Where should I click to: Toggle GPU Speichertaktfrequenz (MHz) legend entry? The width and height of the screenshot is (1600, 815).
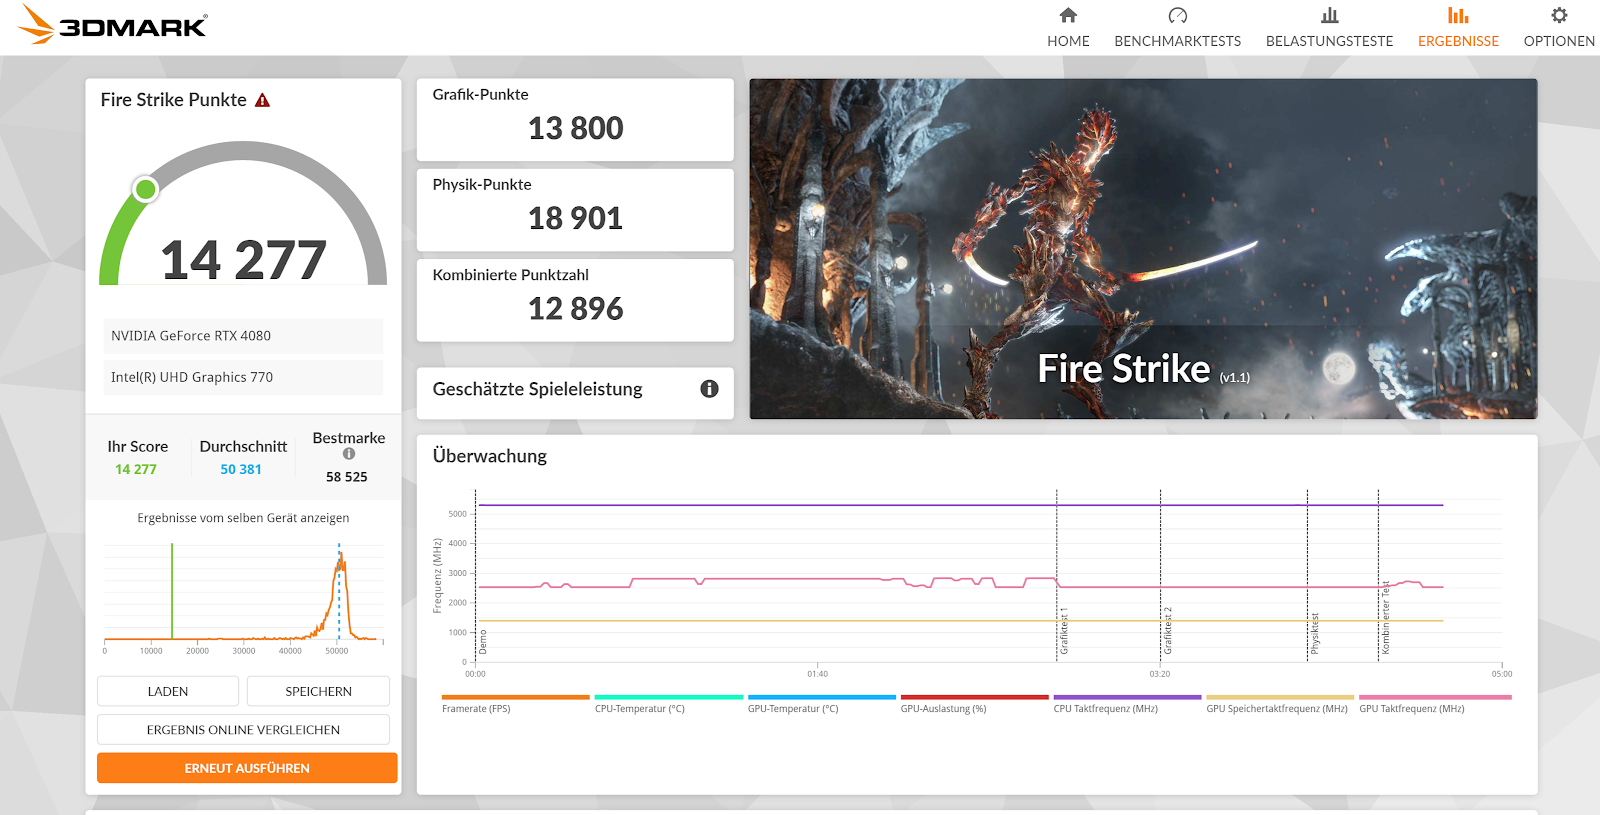(x=1280, y=703)
